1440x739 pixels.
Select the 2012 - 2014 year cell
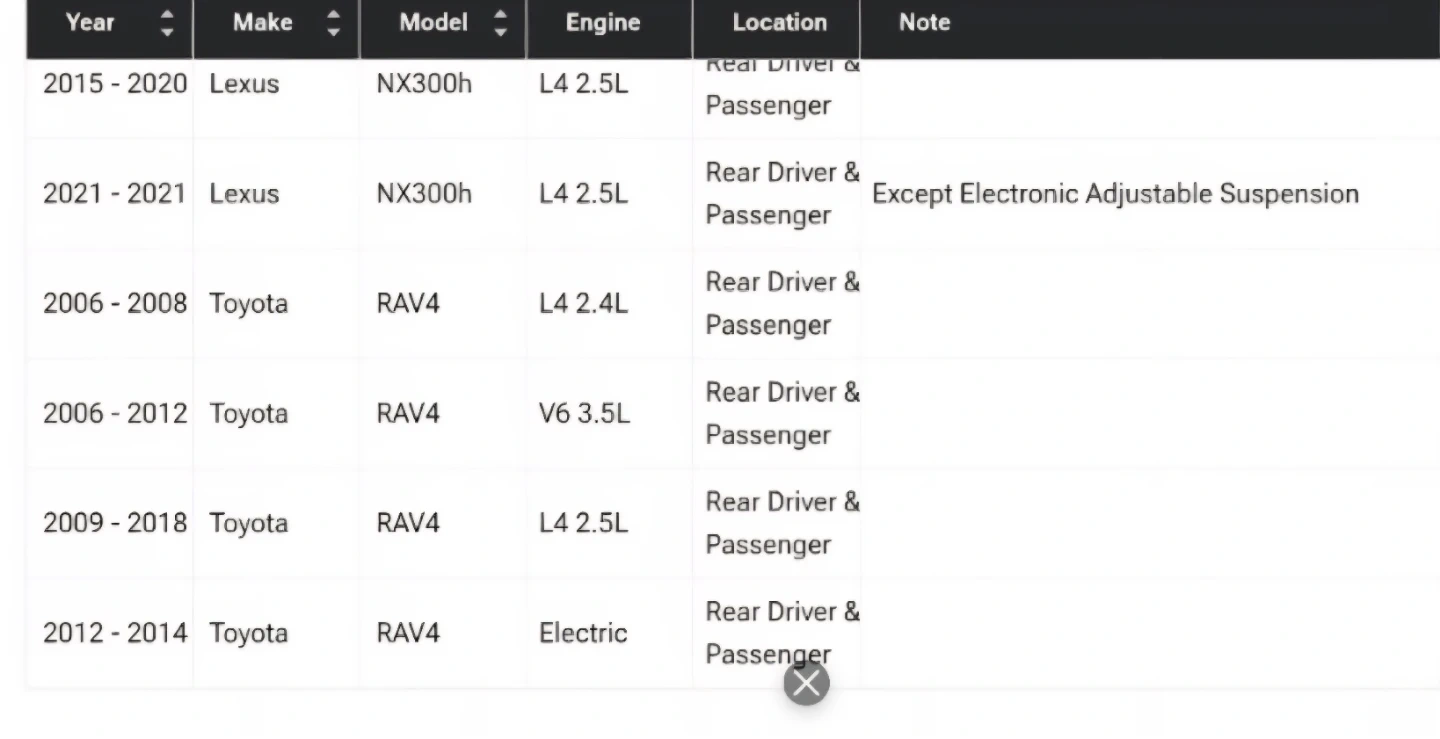114,633
